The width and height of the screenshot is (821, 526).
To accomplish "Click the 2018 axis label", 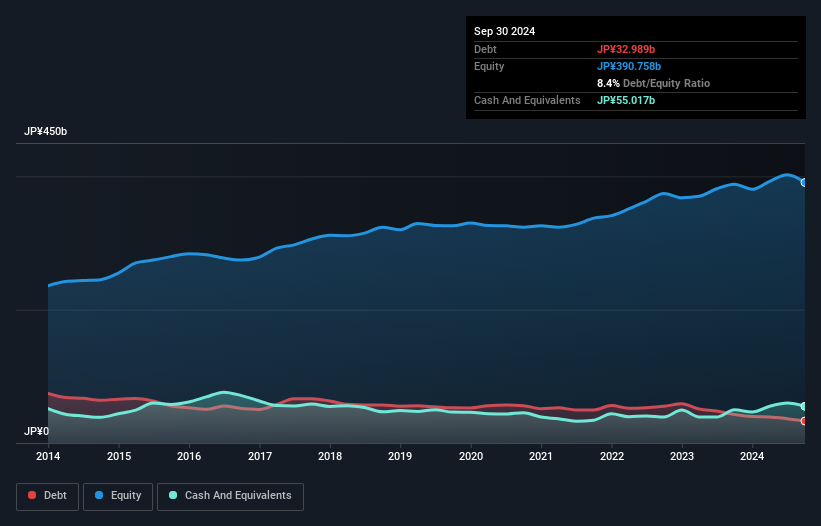I will click(x=330, y=456).
